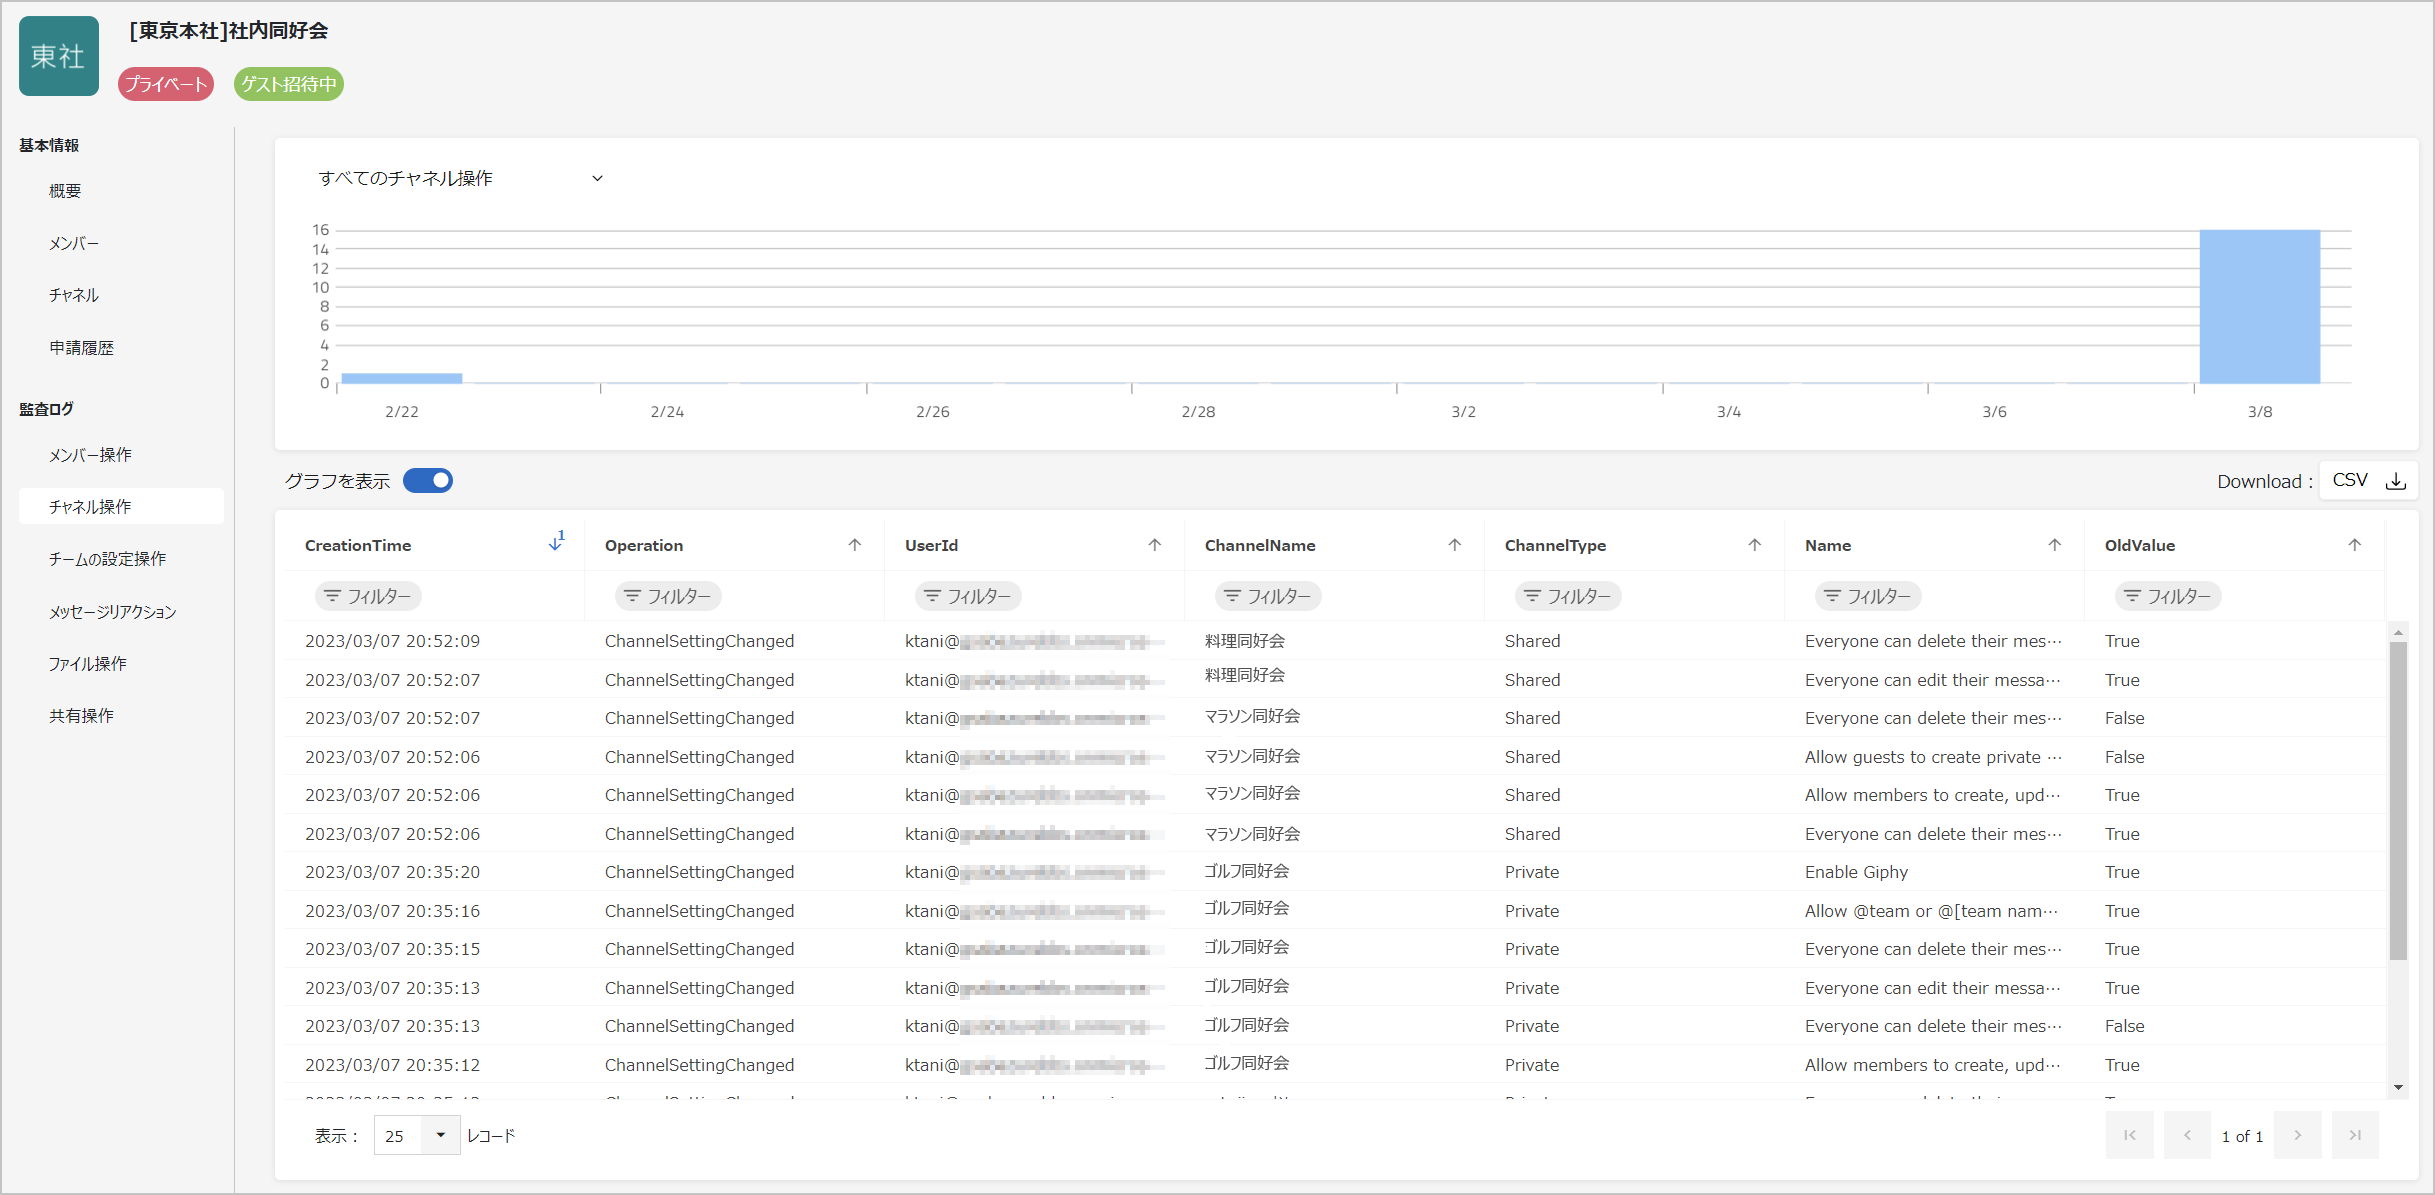This screenshot has height=1195, width=2435.
Task: Open the 25 records-per-page dropdown
Action: pos(417,1135)
